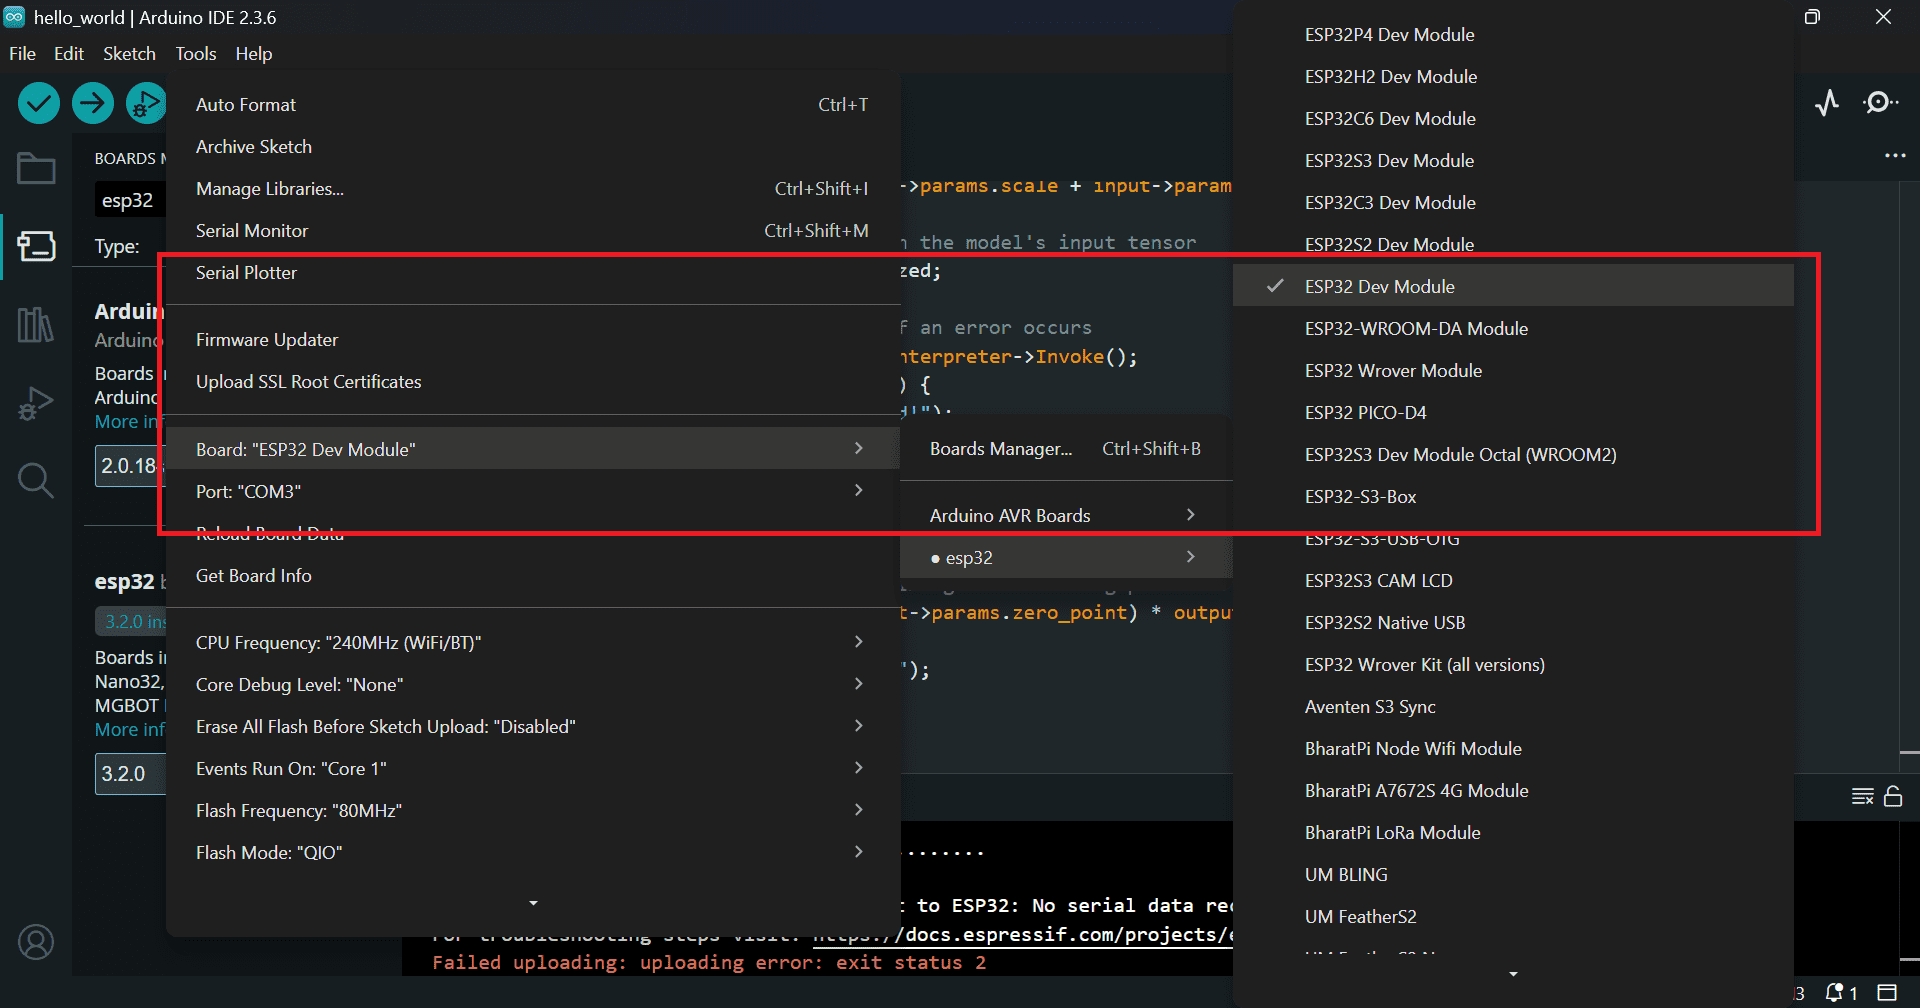The image size is (1920, 1008).
Task: Click the output lock icon
Action: tap(1893, 796)
